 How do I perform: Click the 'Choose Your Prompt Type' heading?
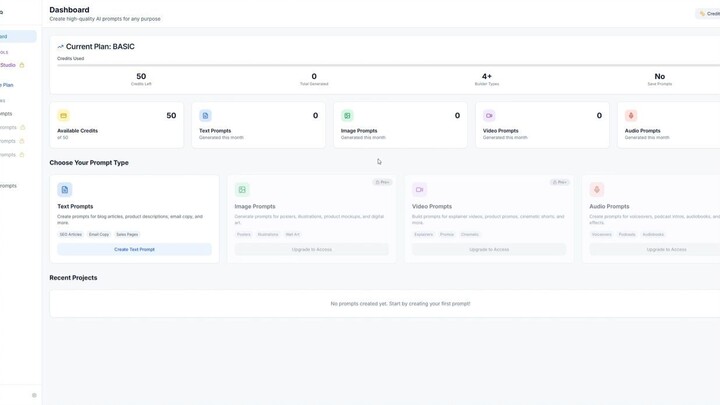(89, 163)
